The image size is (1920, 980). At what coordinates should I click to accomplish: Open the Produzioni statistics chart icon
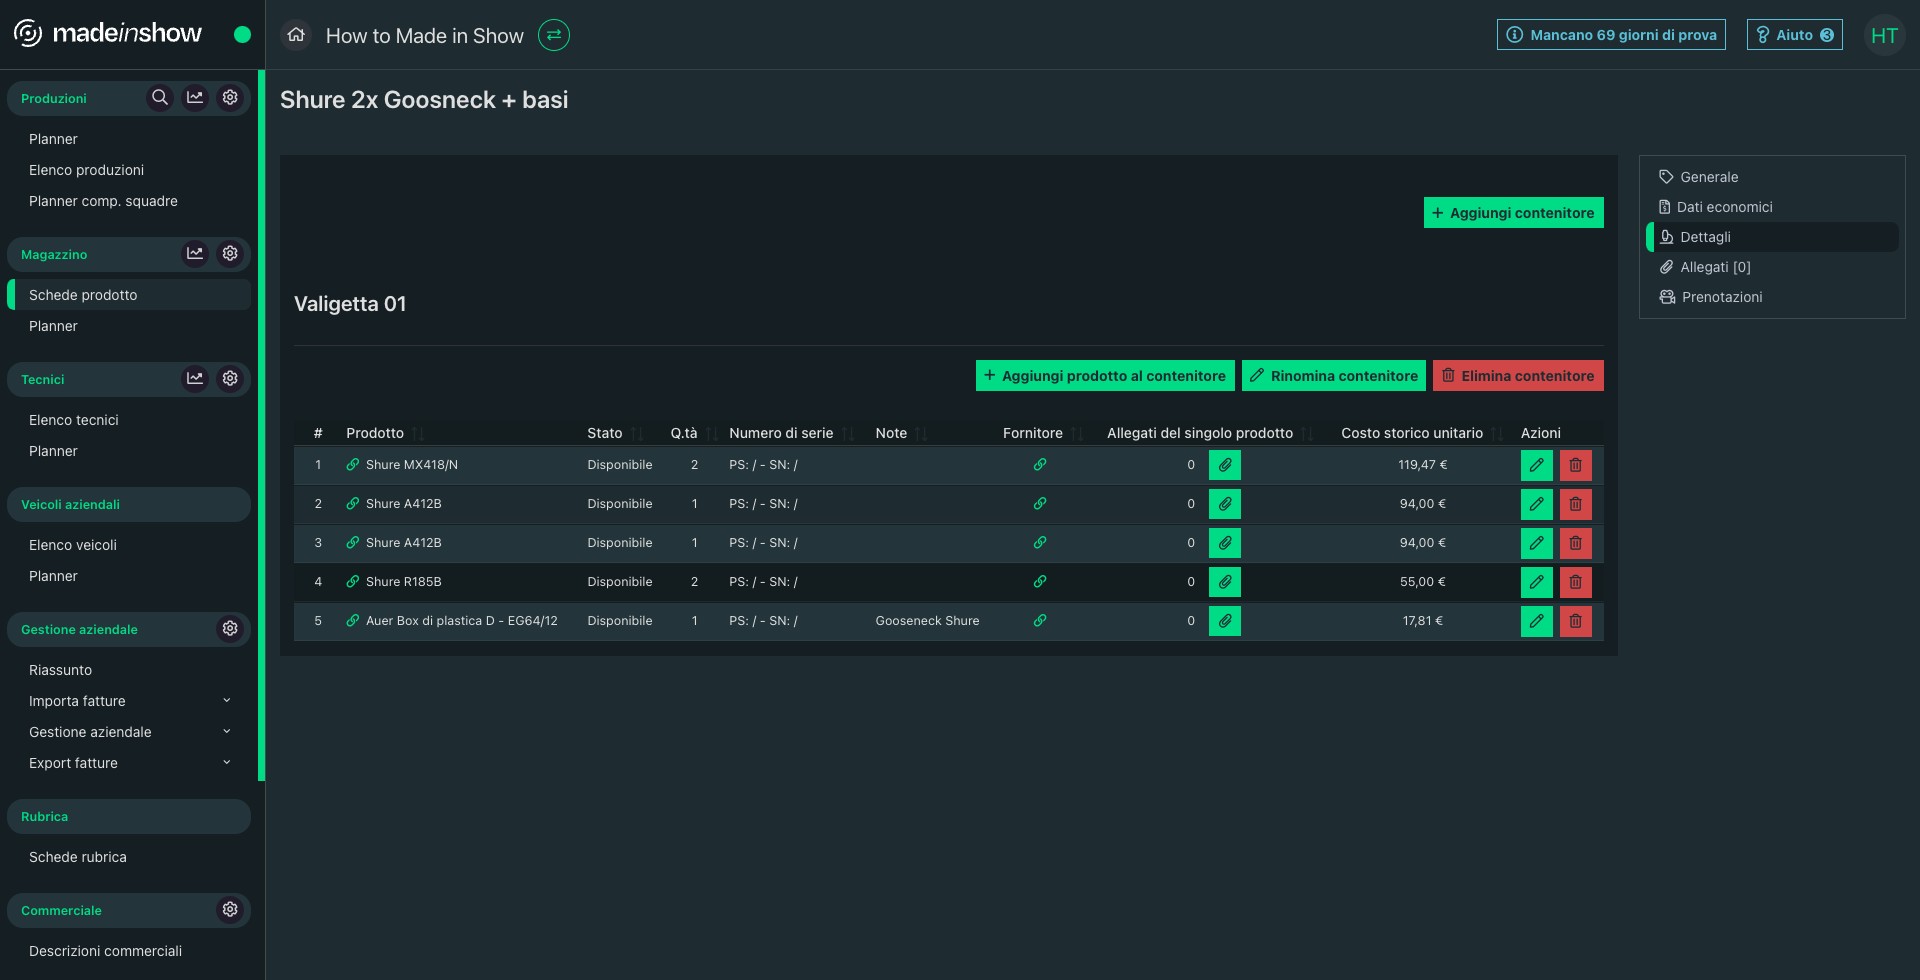[x=195, y=97]
